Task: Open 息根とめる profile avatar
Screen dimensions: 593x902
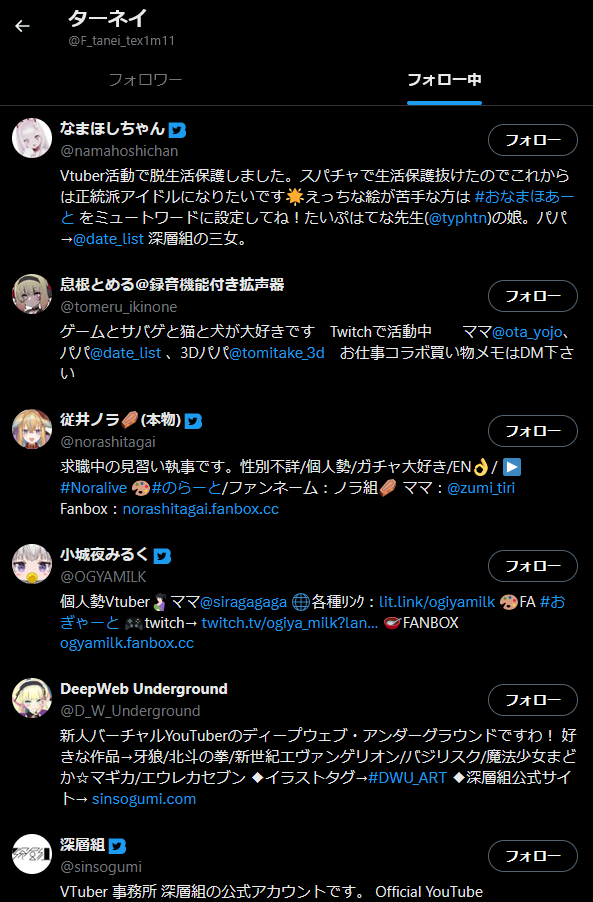Action: 32,294
